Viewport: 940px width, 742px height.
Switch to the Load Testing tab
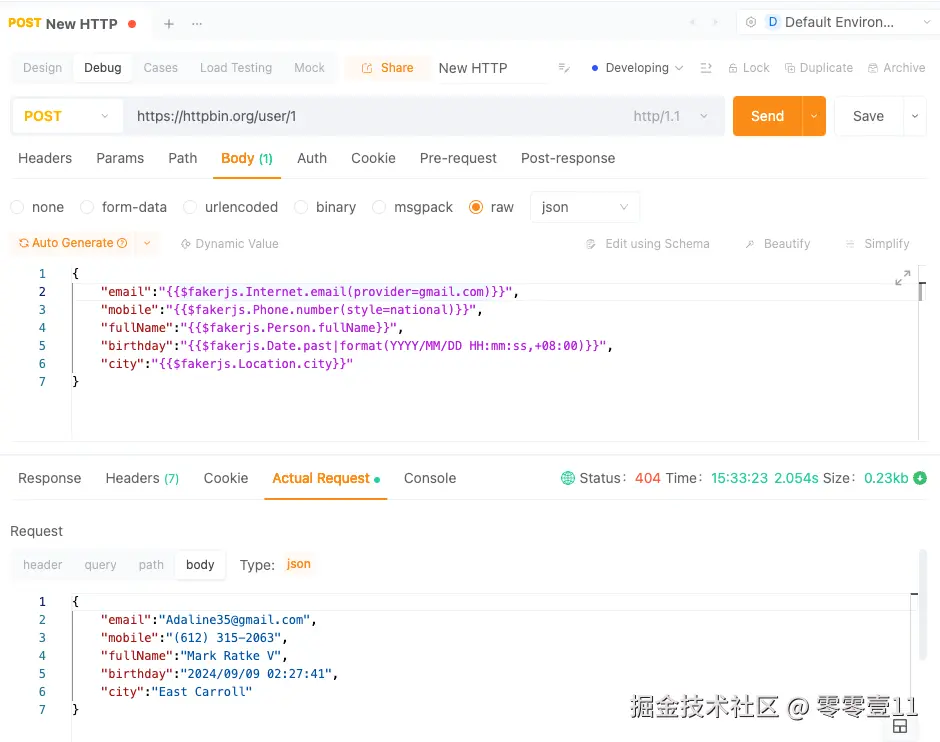pos(236,68)
